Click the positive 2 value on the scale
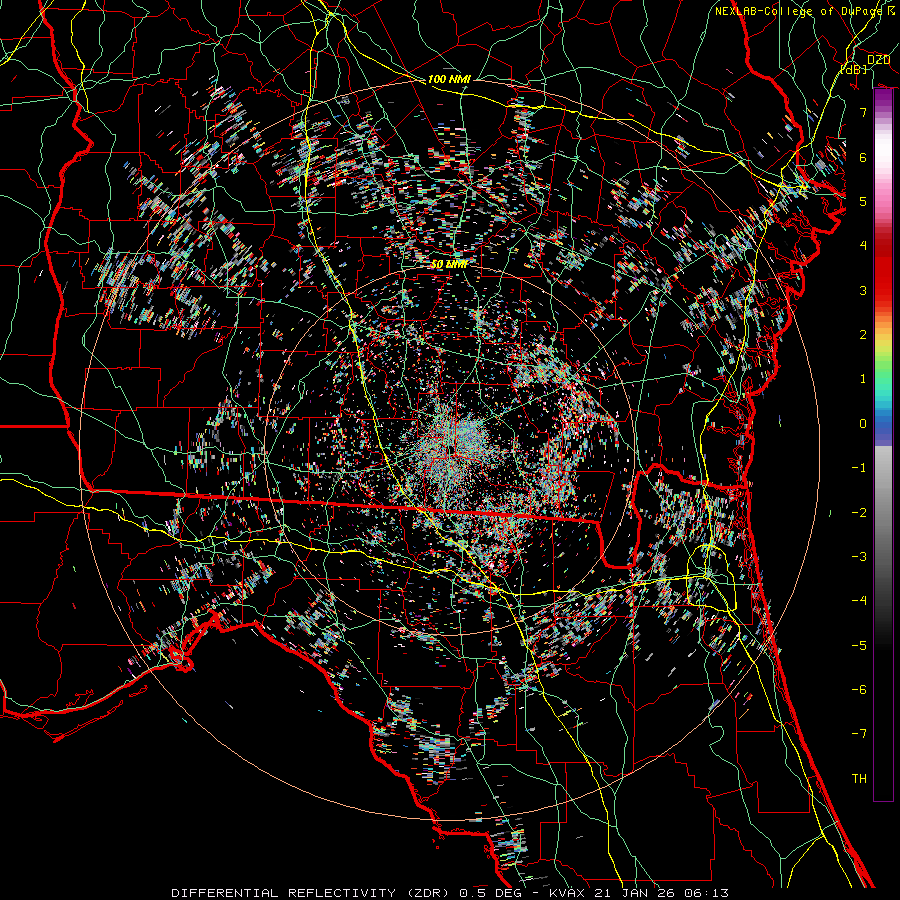 coord(863,335)
